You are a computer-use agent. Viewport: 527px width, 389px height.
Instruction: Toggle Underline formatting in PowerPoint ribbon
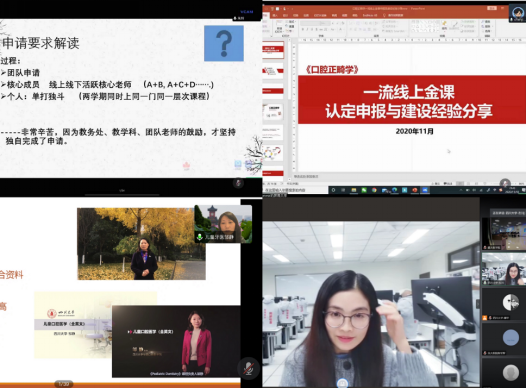click(312, 29)
